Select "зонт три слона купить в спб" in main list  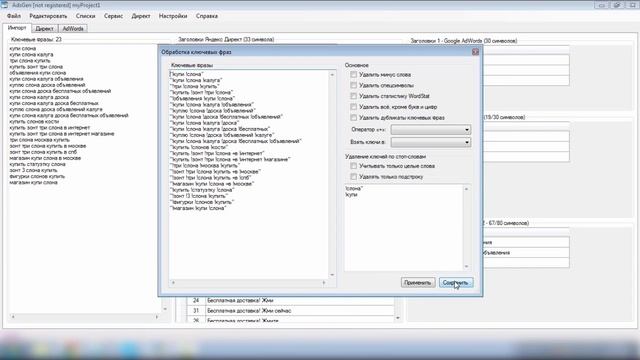pos(43,152)
